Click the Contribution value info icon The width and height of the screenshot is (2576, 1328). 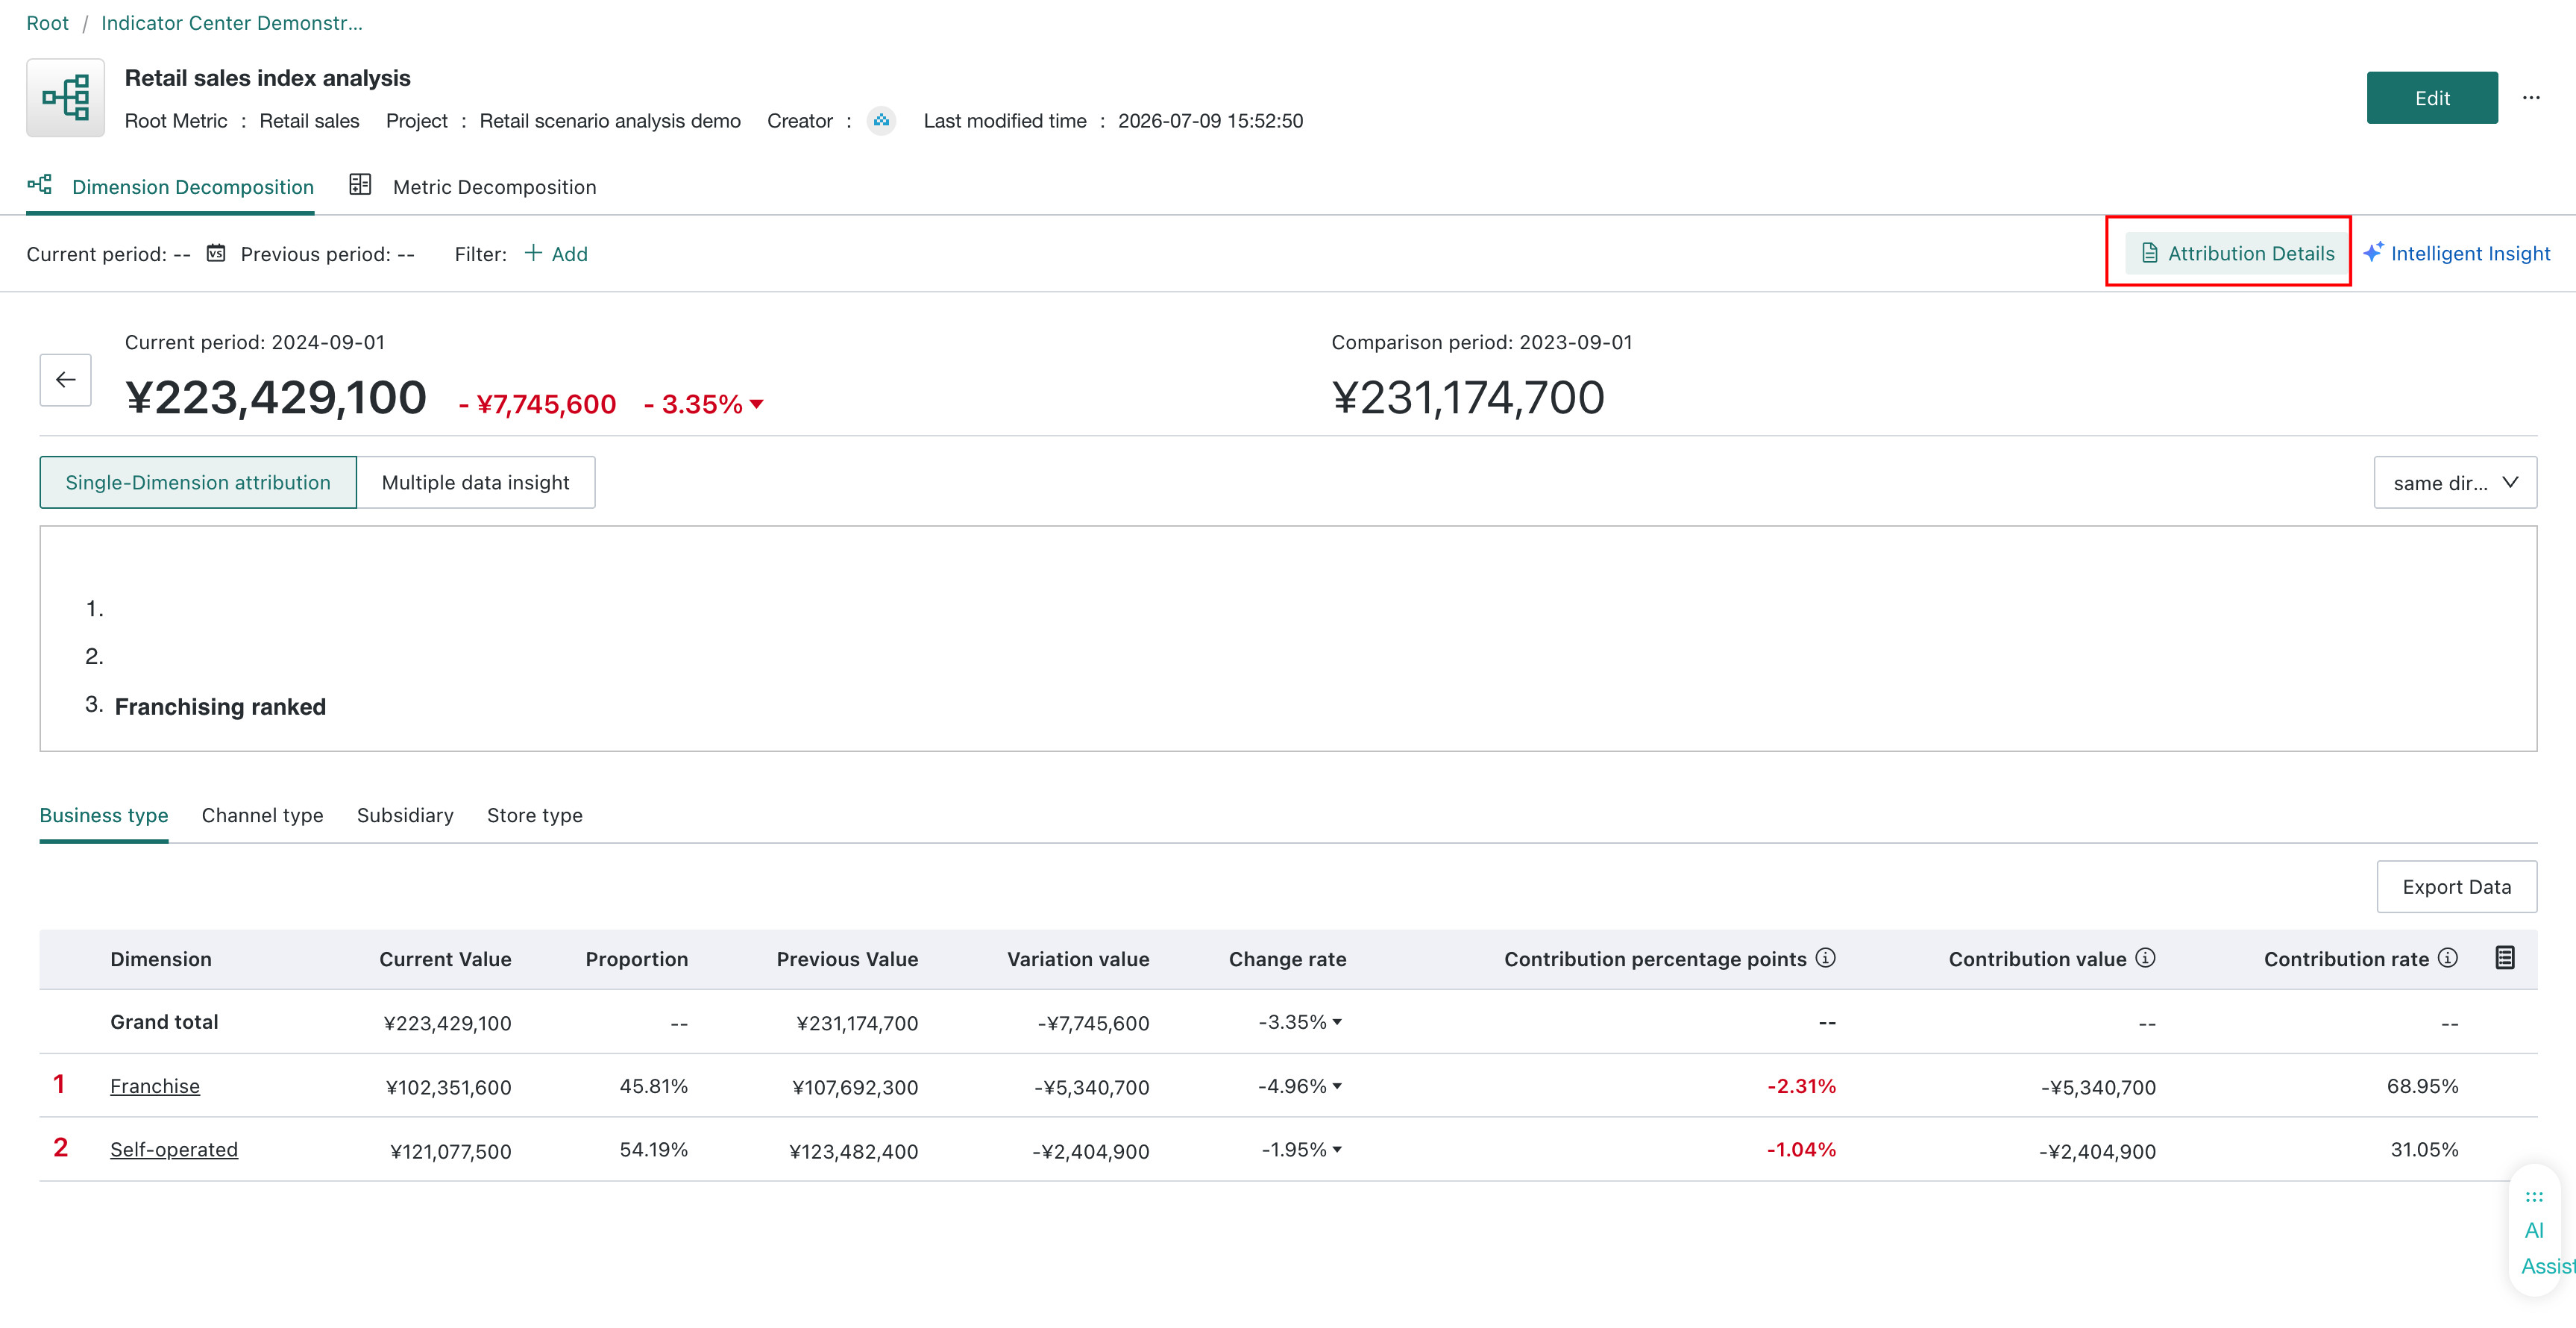coord(2145,958)
